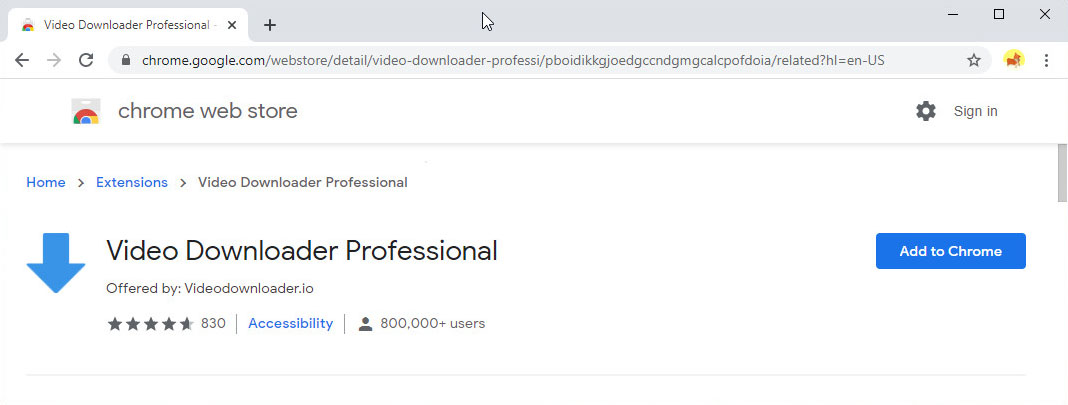
Task: Open a new tab with the plus button
Action: pos(270,25)
